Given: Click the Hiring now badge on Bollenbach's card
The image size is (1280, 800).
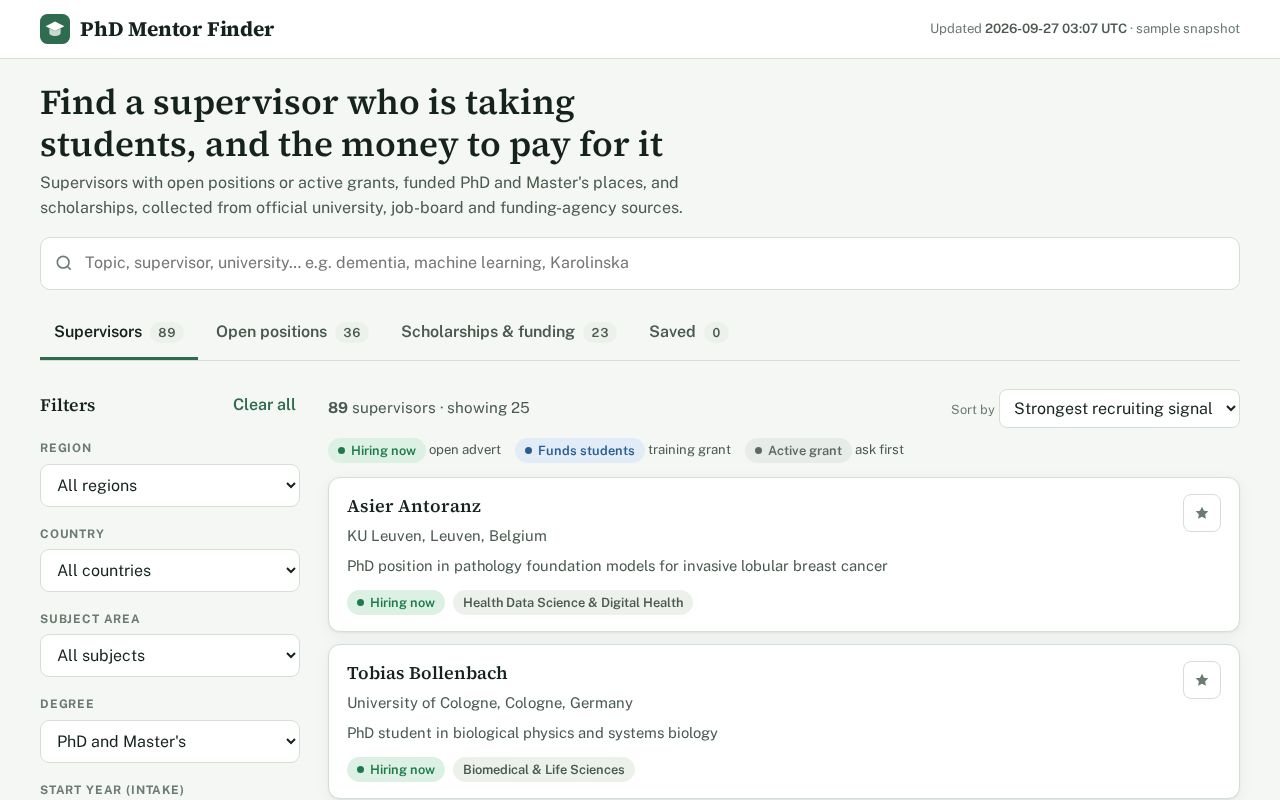Looking at the screenshot, I should (396, 769).
